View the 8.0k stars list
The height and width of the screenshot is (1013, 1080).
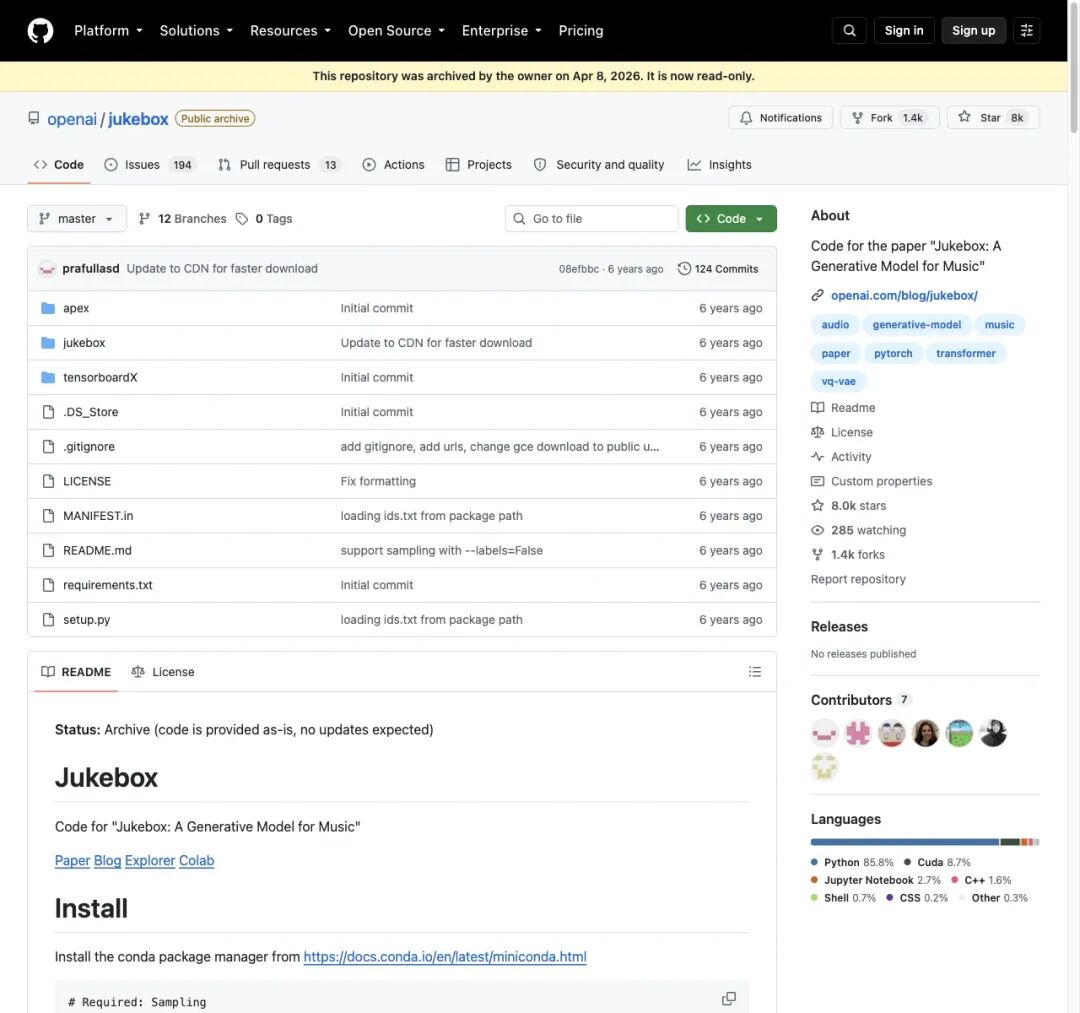click(849, 505)
